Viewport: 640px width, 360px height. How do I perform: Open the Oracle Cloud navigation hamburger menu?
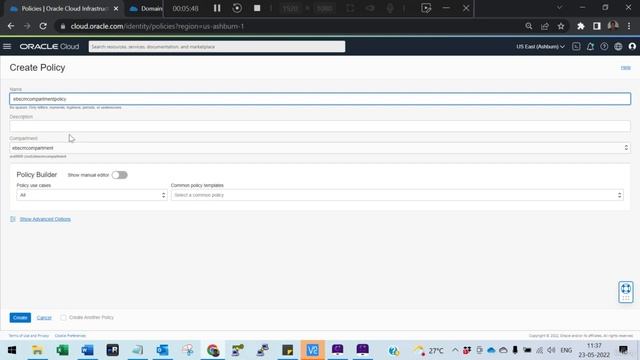7,47
